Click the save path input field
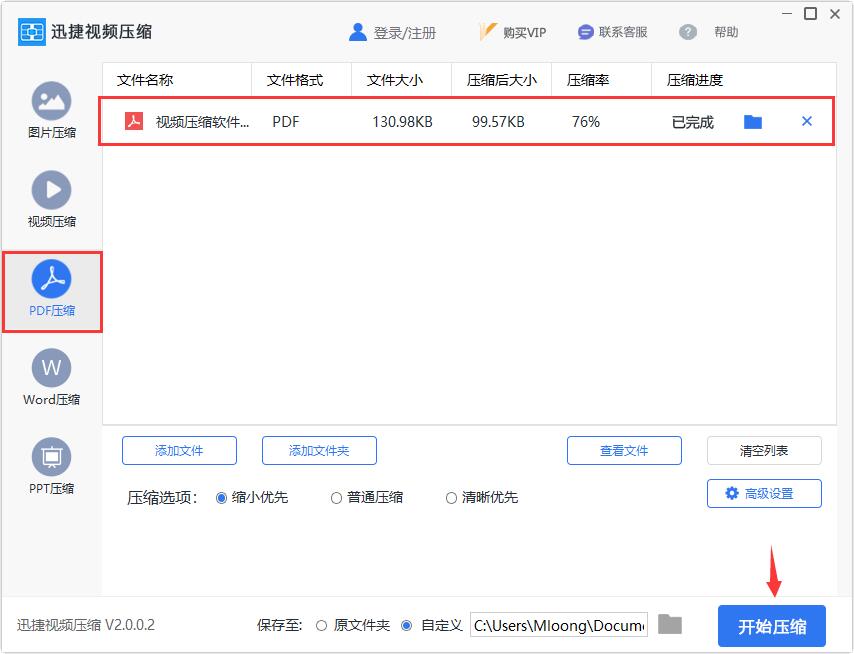The height and width of the screenshot is (654, 854). (559, 625)
